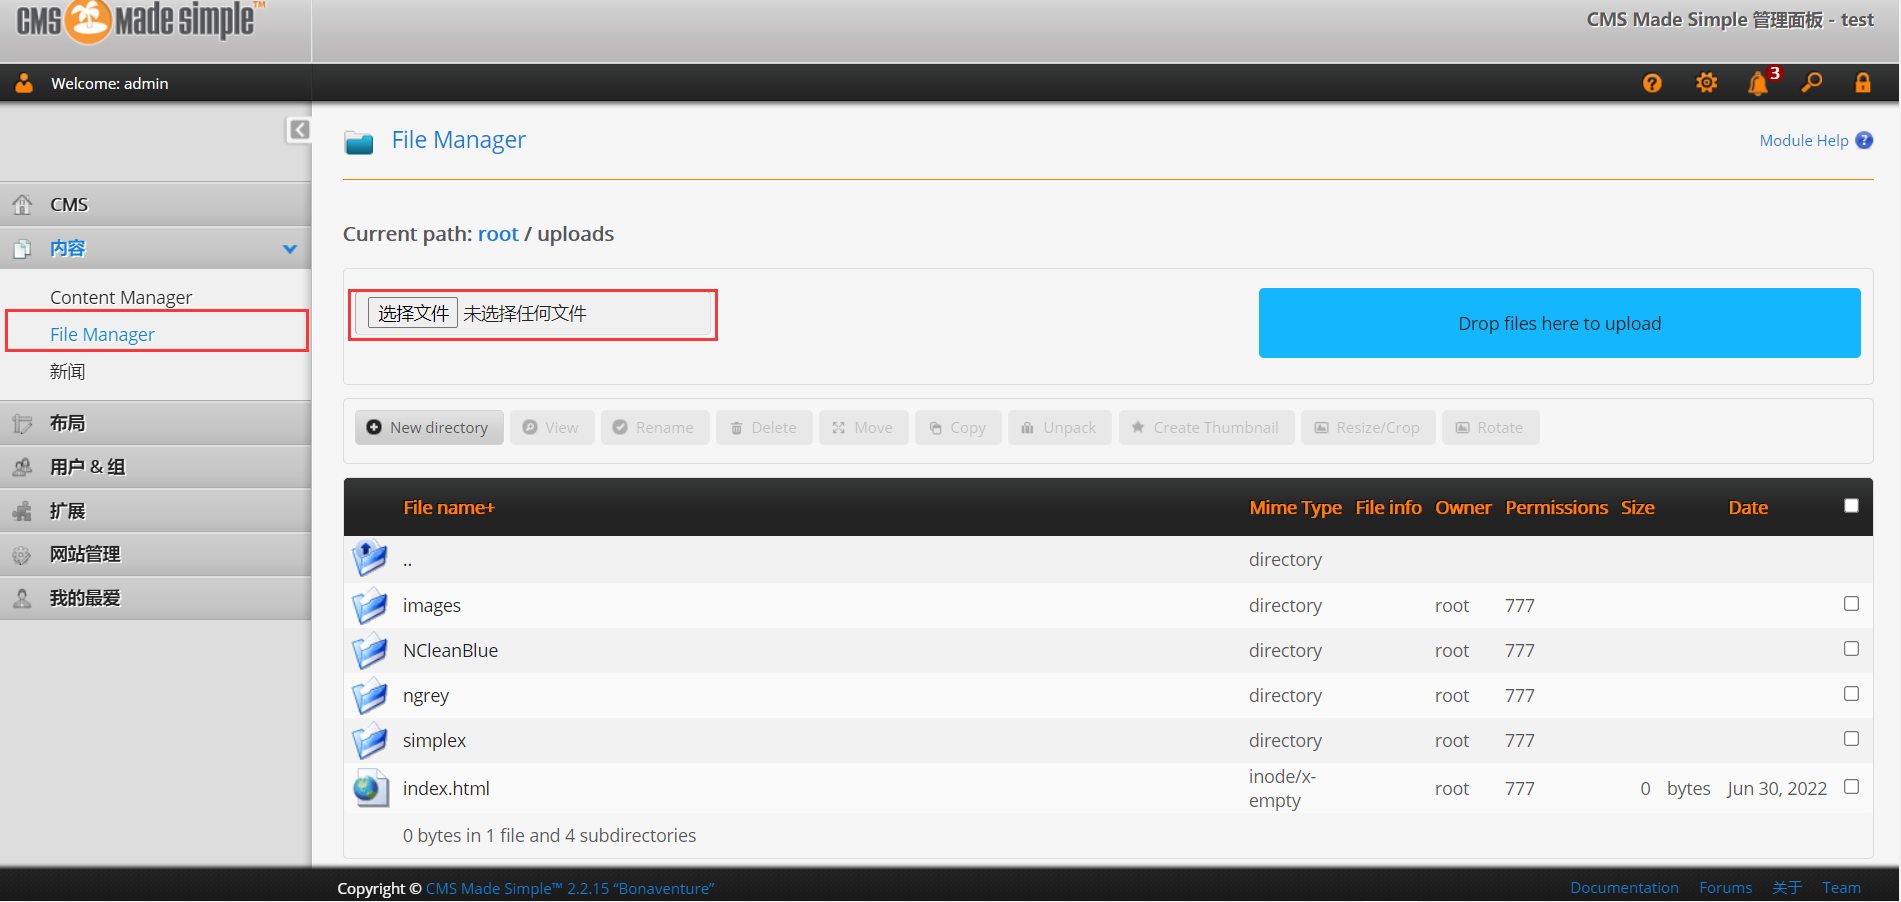The image size is (1901, 902).
Task: Click the simplex folder icon
Action: coord(370,740)
